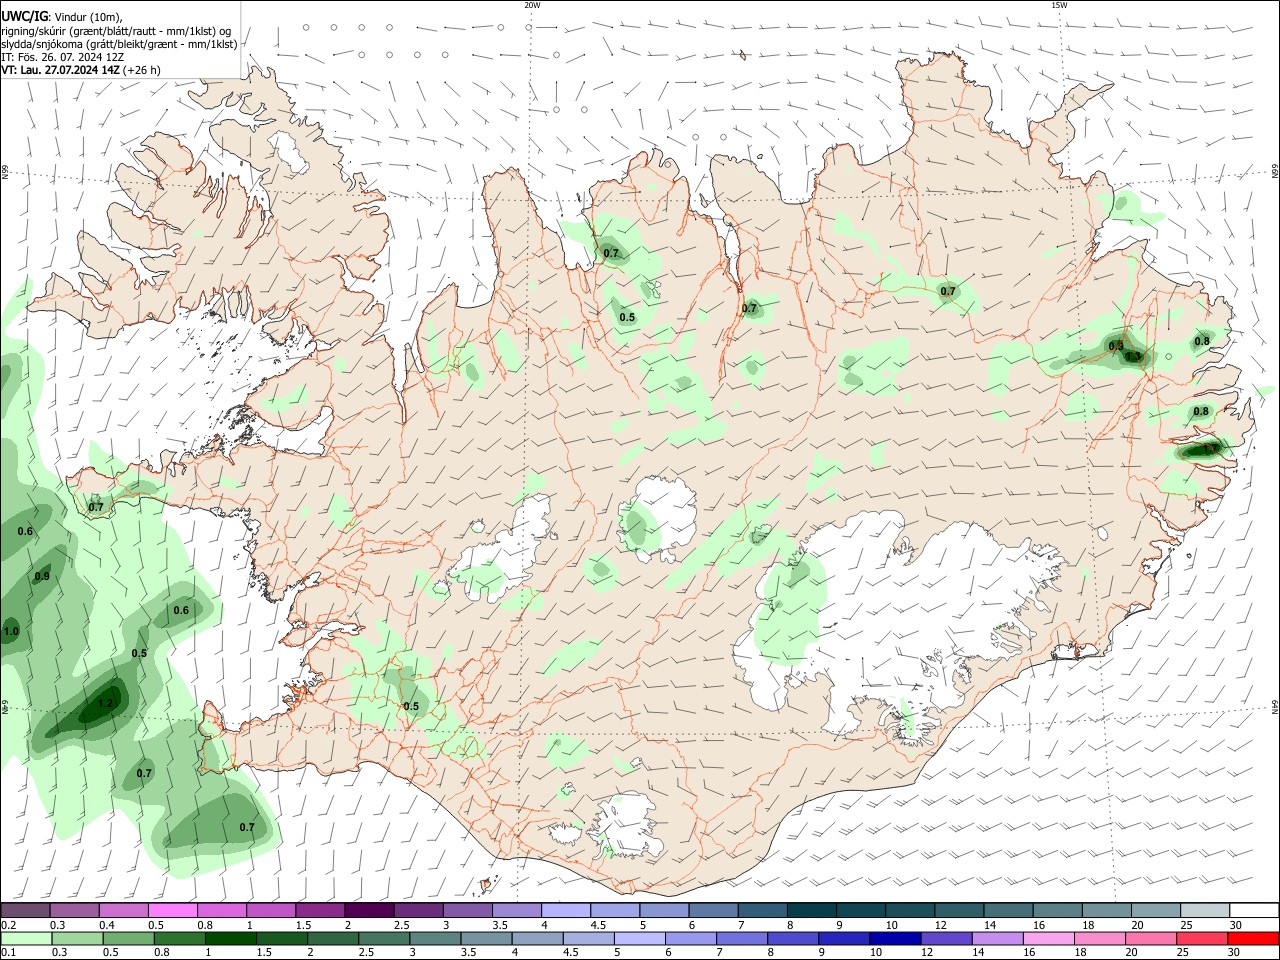Click the Hofsjökull glacier with green overlay

657,518
